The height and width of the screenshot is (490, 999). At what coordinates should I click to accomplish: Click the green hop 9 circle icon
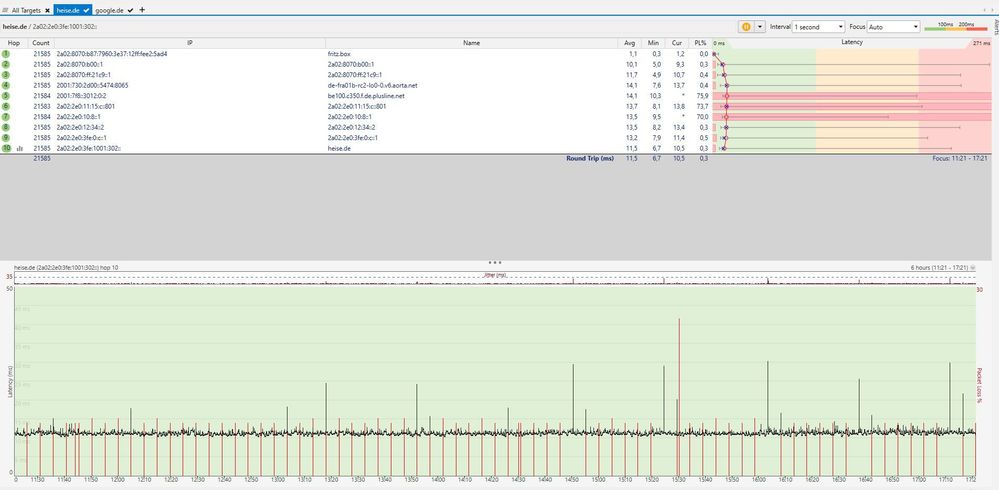[6, 138]
